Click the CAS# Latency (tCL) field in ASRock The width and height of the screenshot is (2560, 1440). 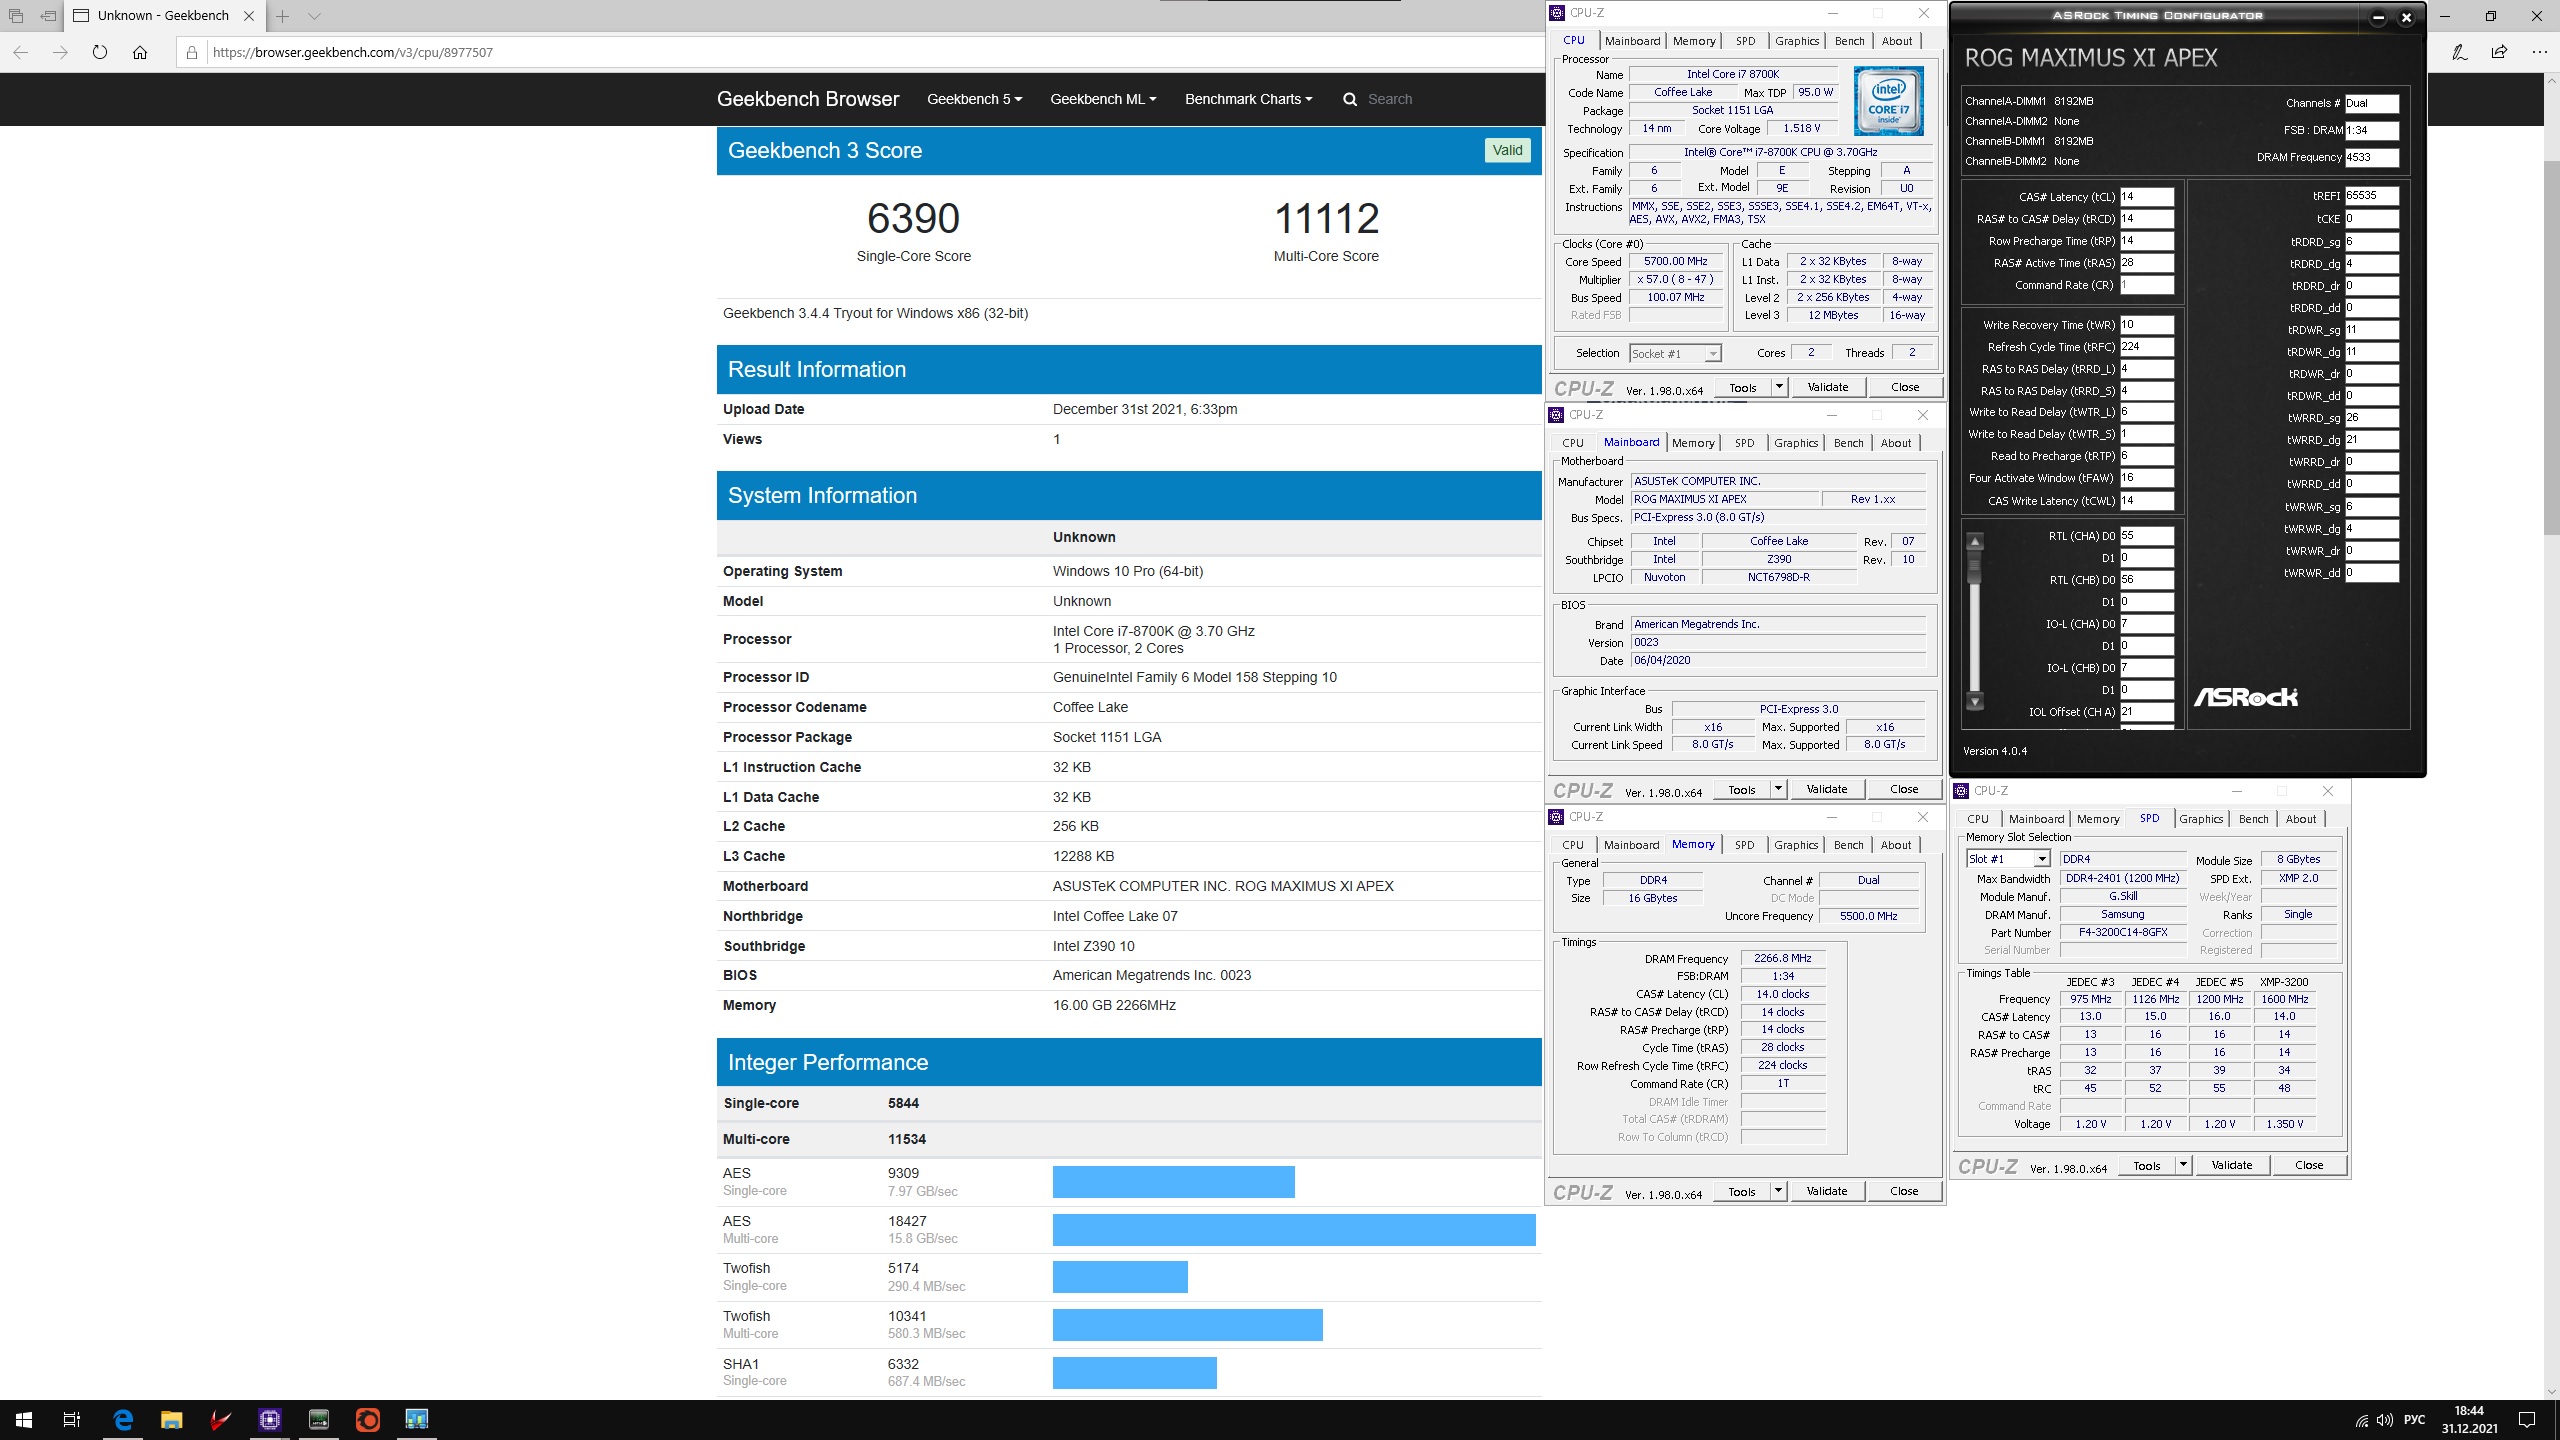(x=2146, y=197)
